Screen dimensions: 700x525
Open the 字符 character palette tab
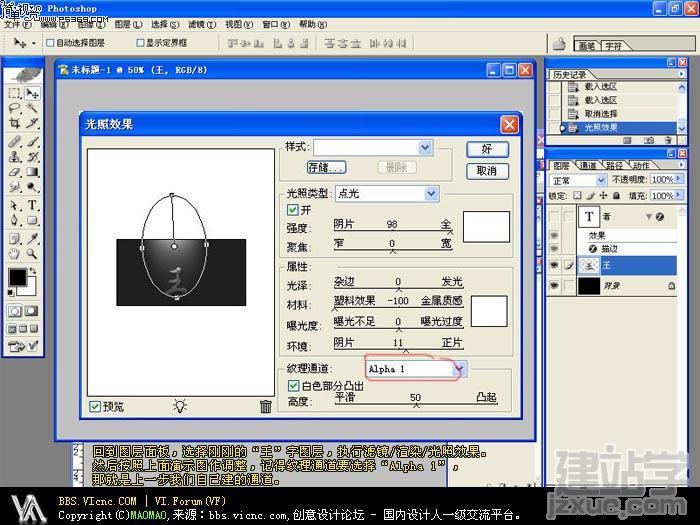click(x=613, y=46)
